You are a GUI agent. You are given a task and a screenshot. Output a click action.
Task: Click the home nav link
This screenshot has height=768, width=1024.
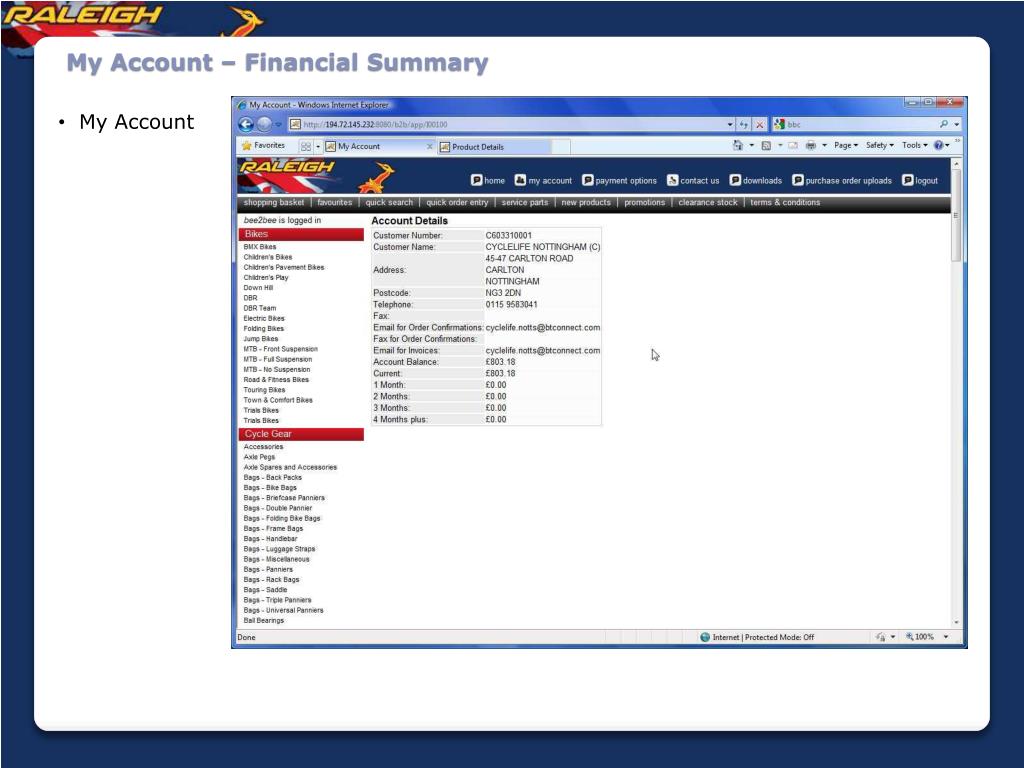pos(488,180)
